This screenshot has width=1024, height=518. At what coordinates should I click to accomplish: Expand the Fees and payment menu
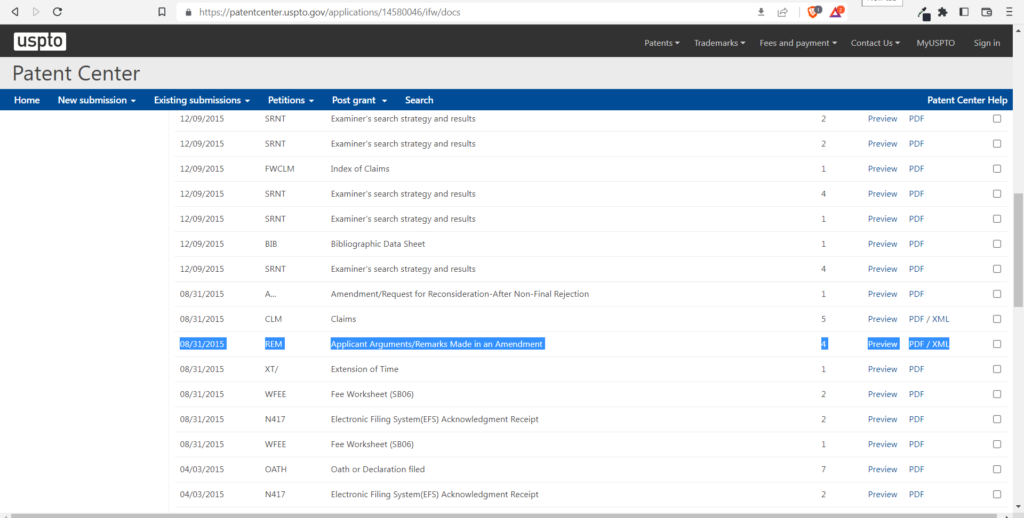tap(799, 43)
